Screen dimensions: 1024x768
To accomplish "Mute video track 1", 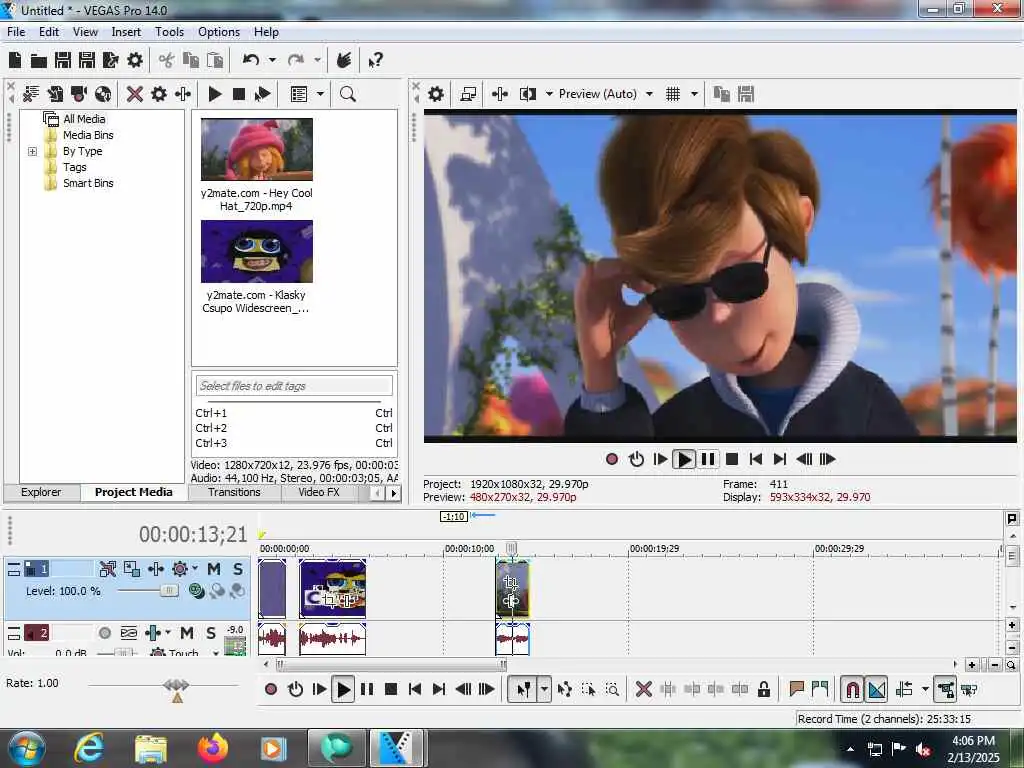I will pos(214,569).
